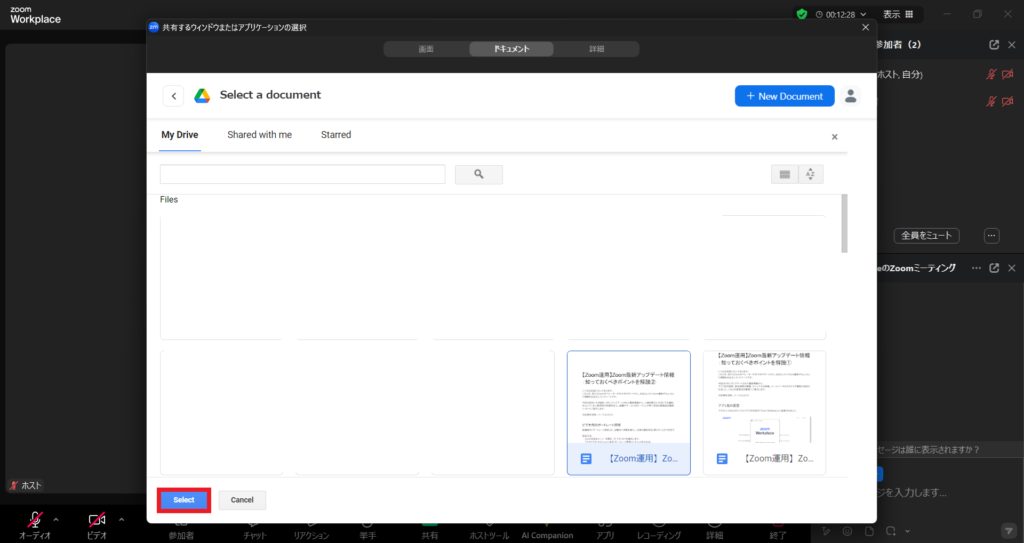Select the highlighted Zoom運用 document thumbnail
1024x543 pixels.
(x=628, y=412)
